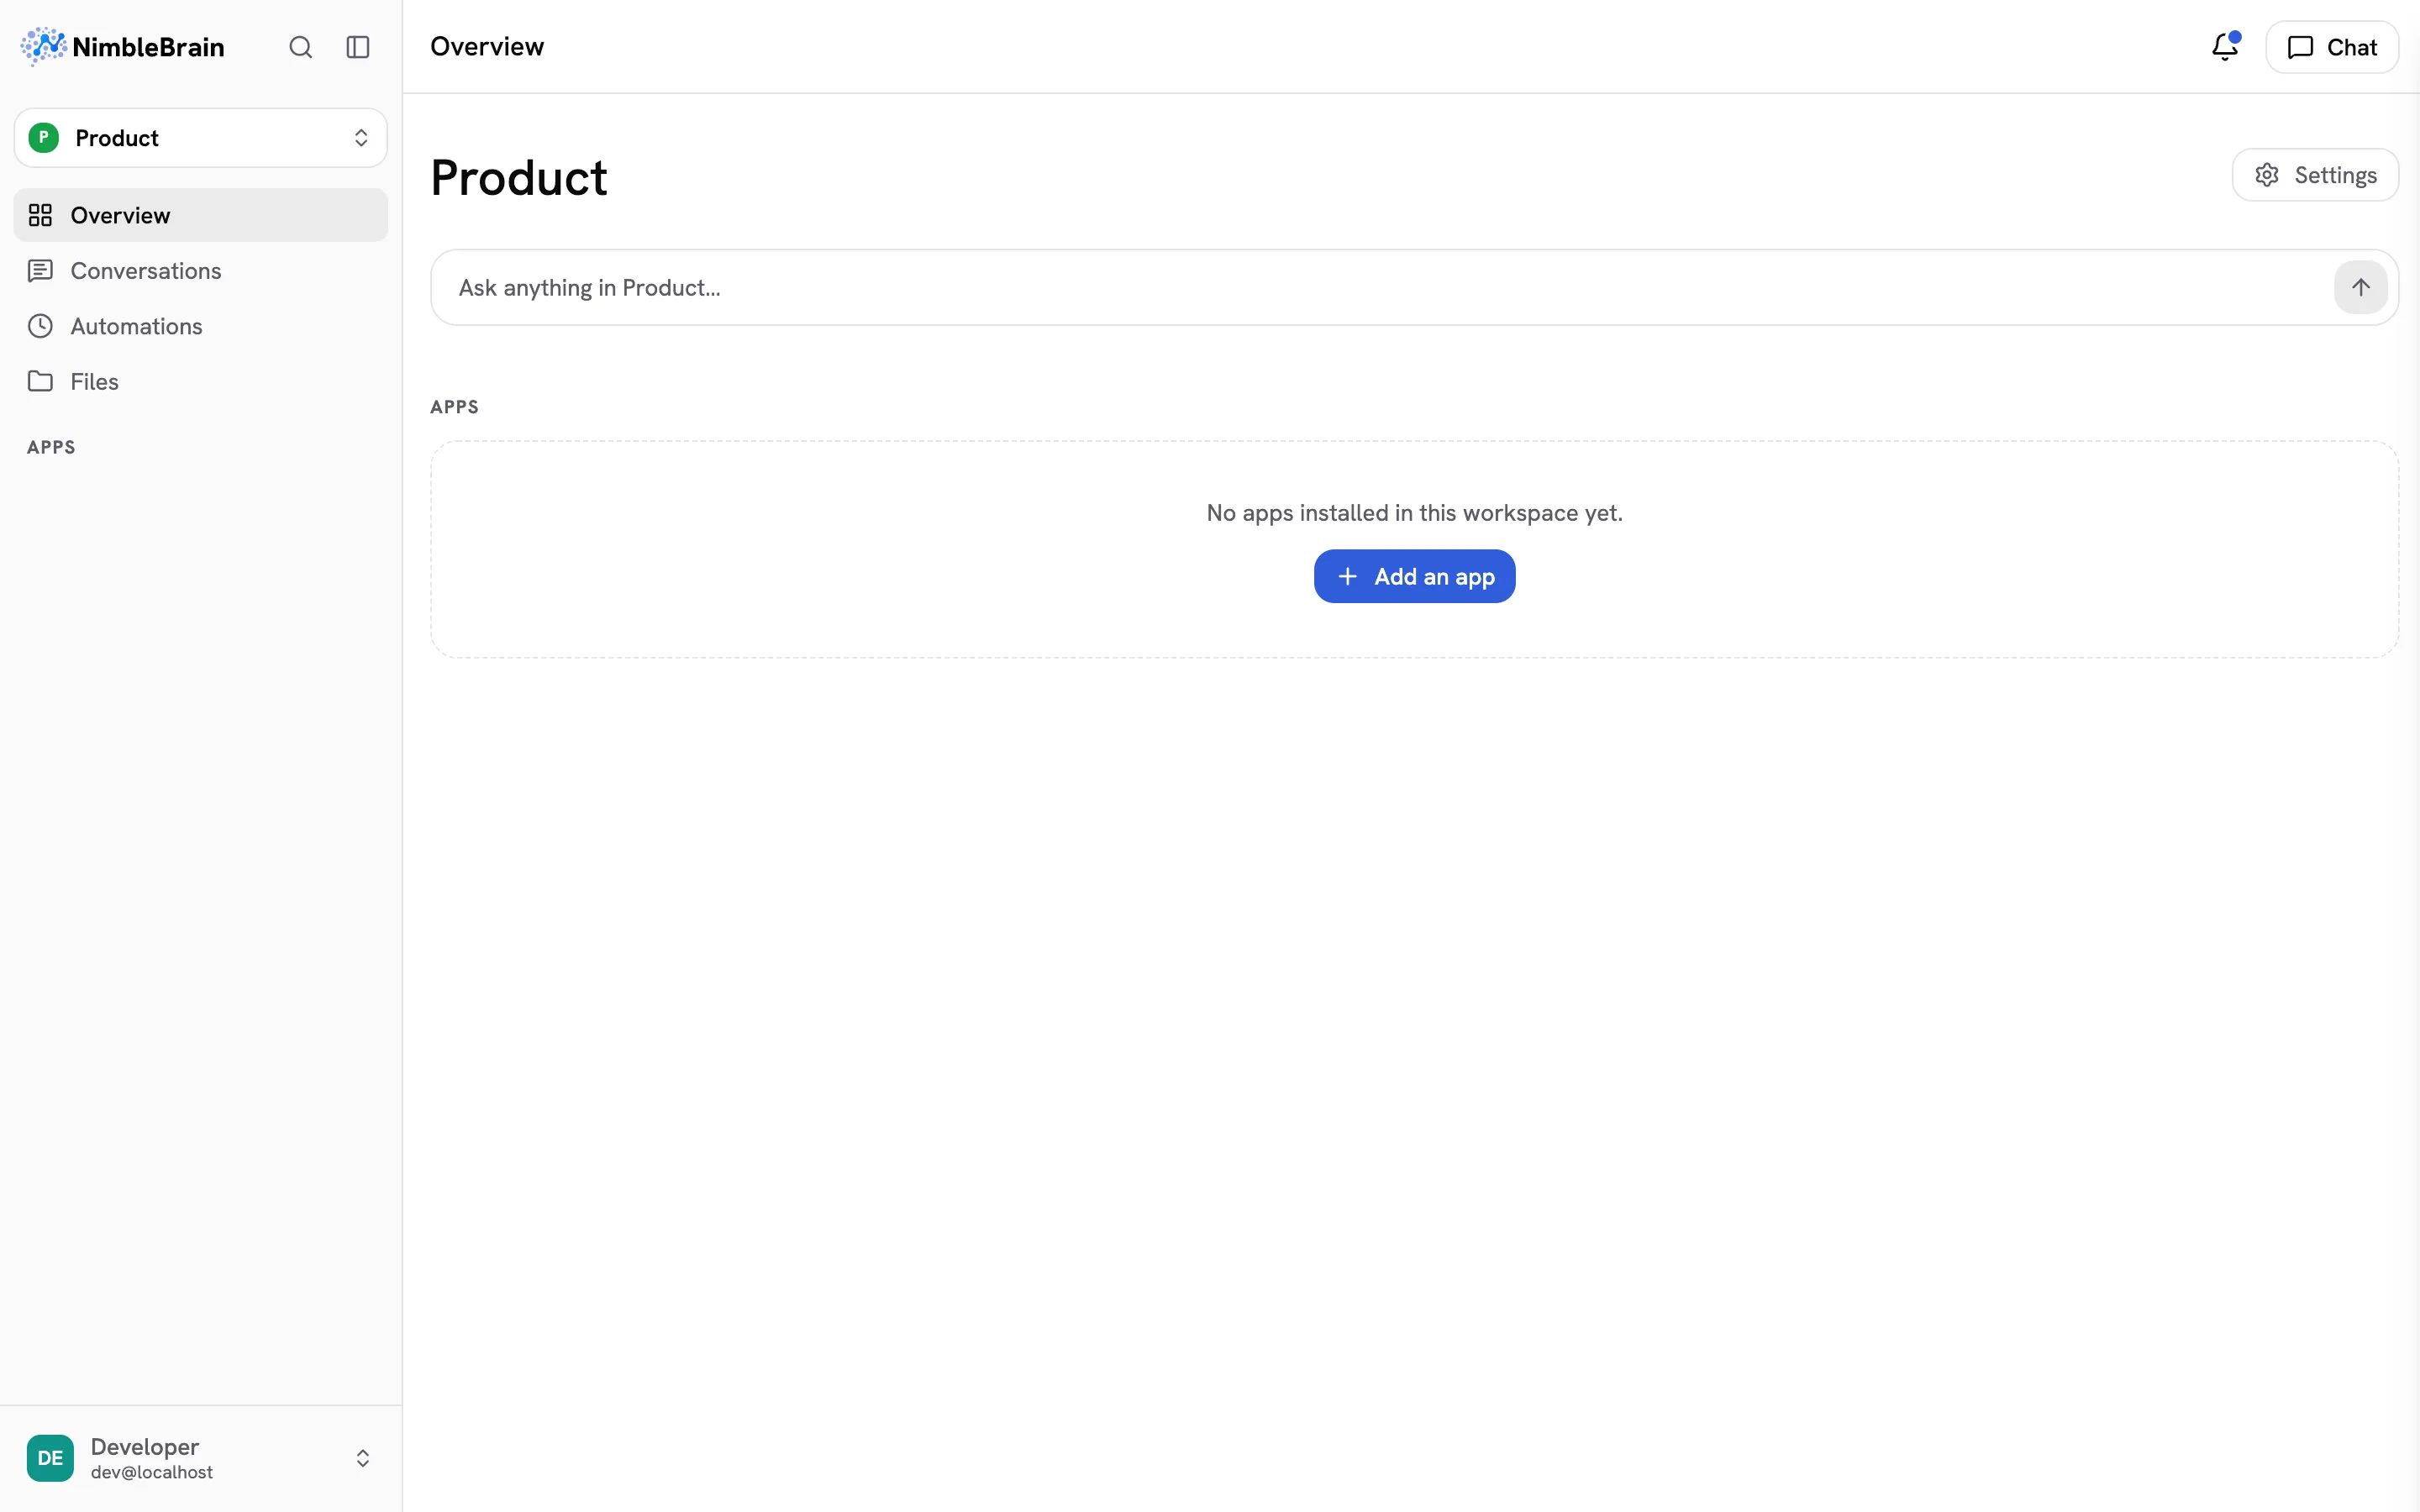Click the green P workspace avatar
The width and height of the screenshot is (2420, 1512).
[44, 138]
